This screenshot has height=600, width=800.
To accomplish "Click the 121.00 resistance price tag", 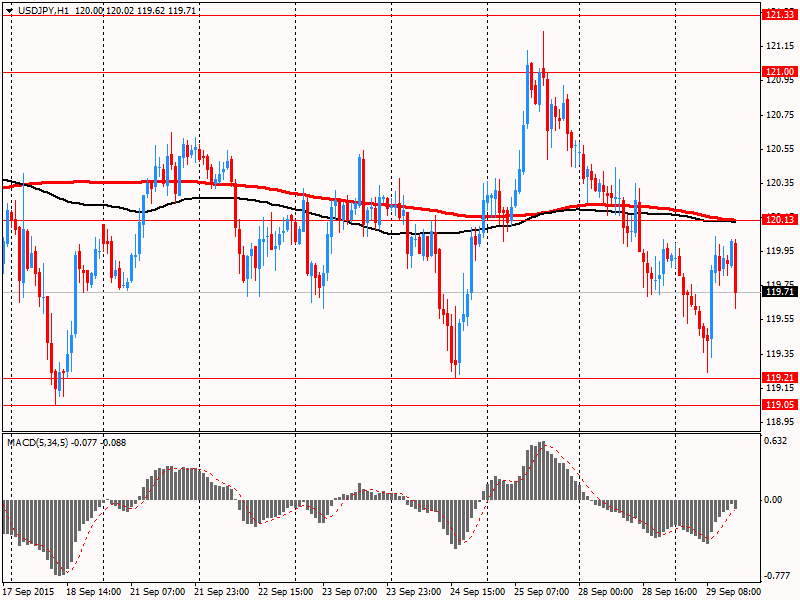I will [x=779, y=72].
